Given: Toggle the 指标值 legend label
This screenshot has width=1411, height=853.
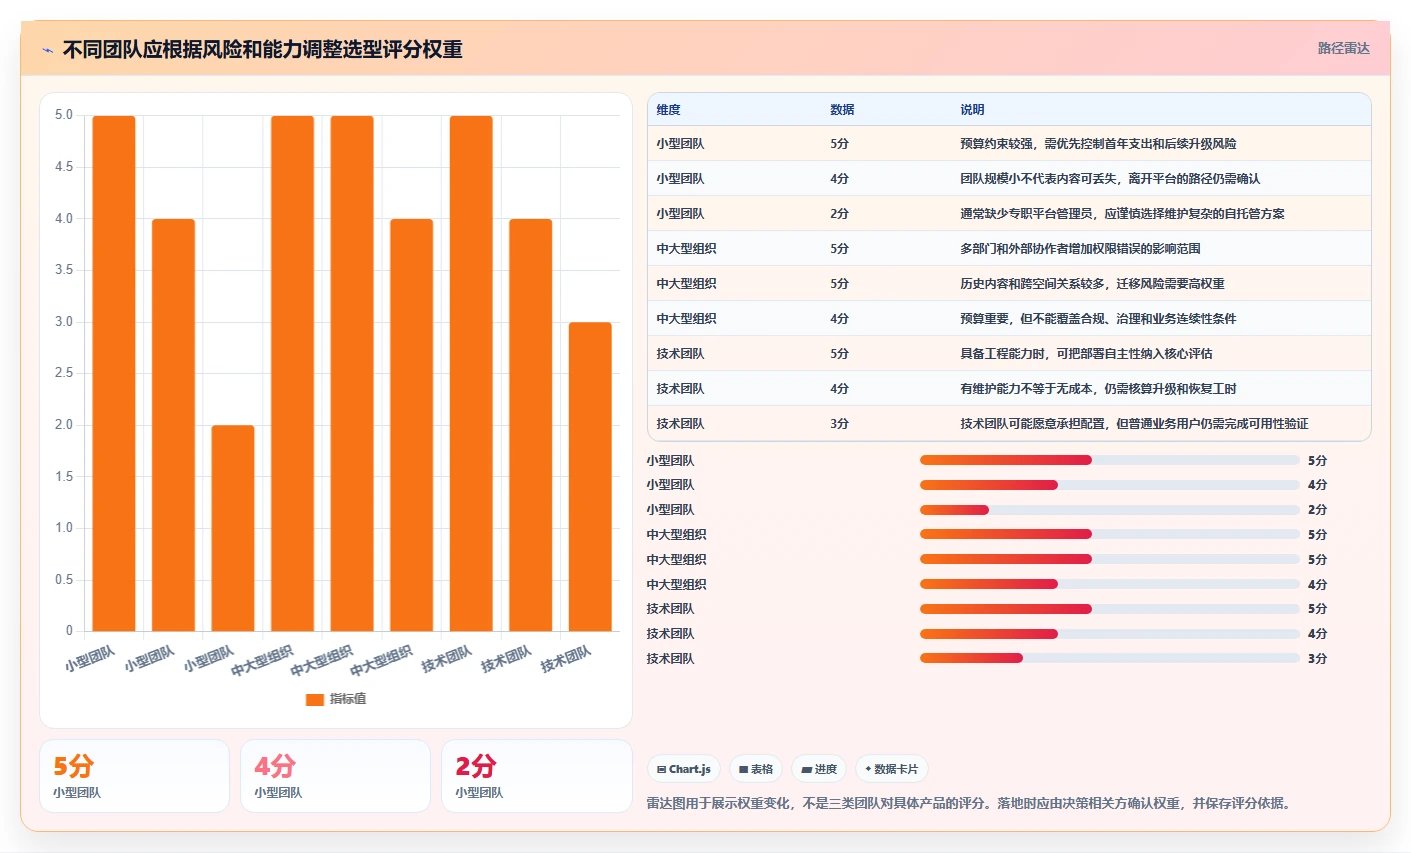Looking at the screenshot, I should click(348, 699).
